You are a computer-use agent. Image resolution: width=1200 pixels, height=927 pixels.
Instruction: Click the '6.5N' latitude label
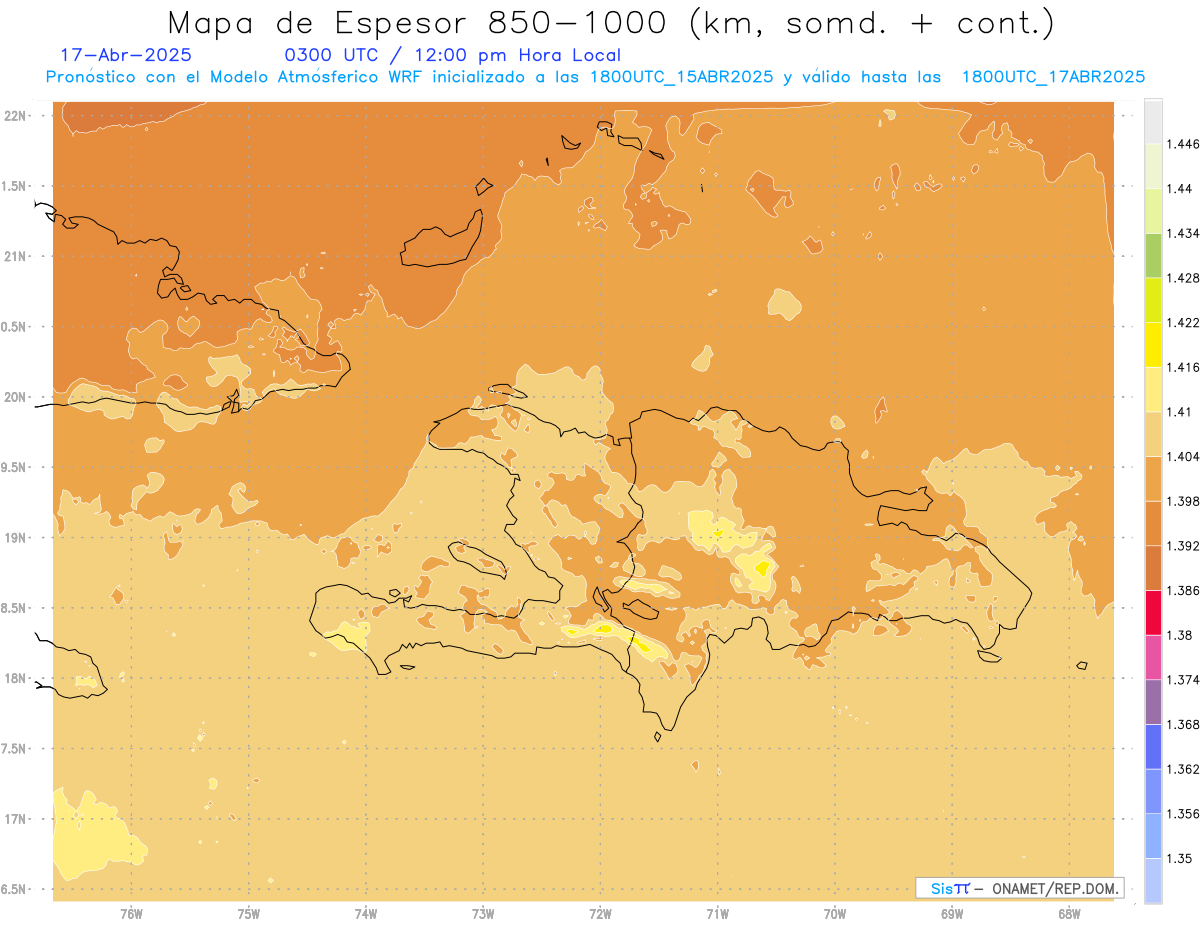15,889
